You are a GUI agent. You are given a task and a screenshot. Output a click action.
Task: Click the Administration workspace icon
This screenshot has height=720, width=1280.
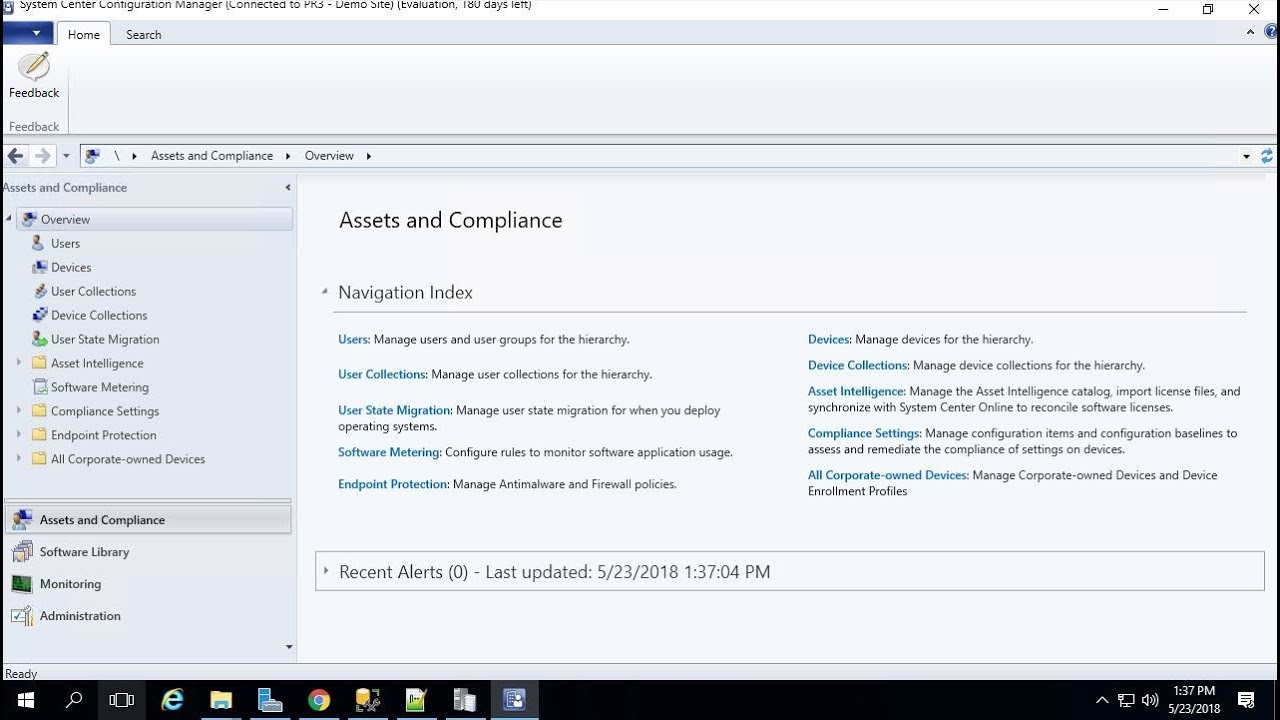click(22, 616)
